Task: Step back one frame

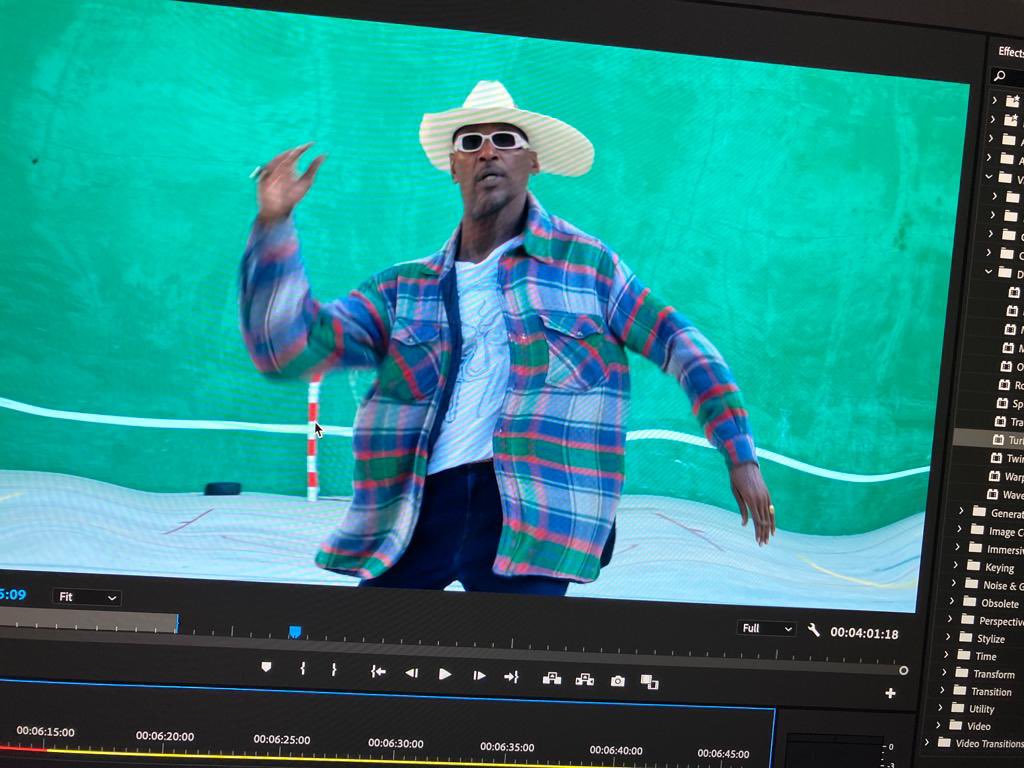Action: (411, 673)
